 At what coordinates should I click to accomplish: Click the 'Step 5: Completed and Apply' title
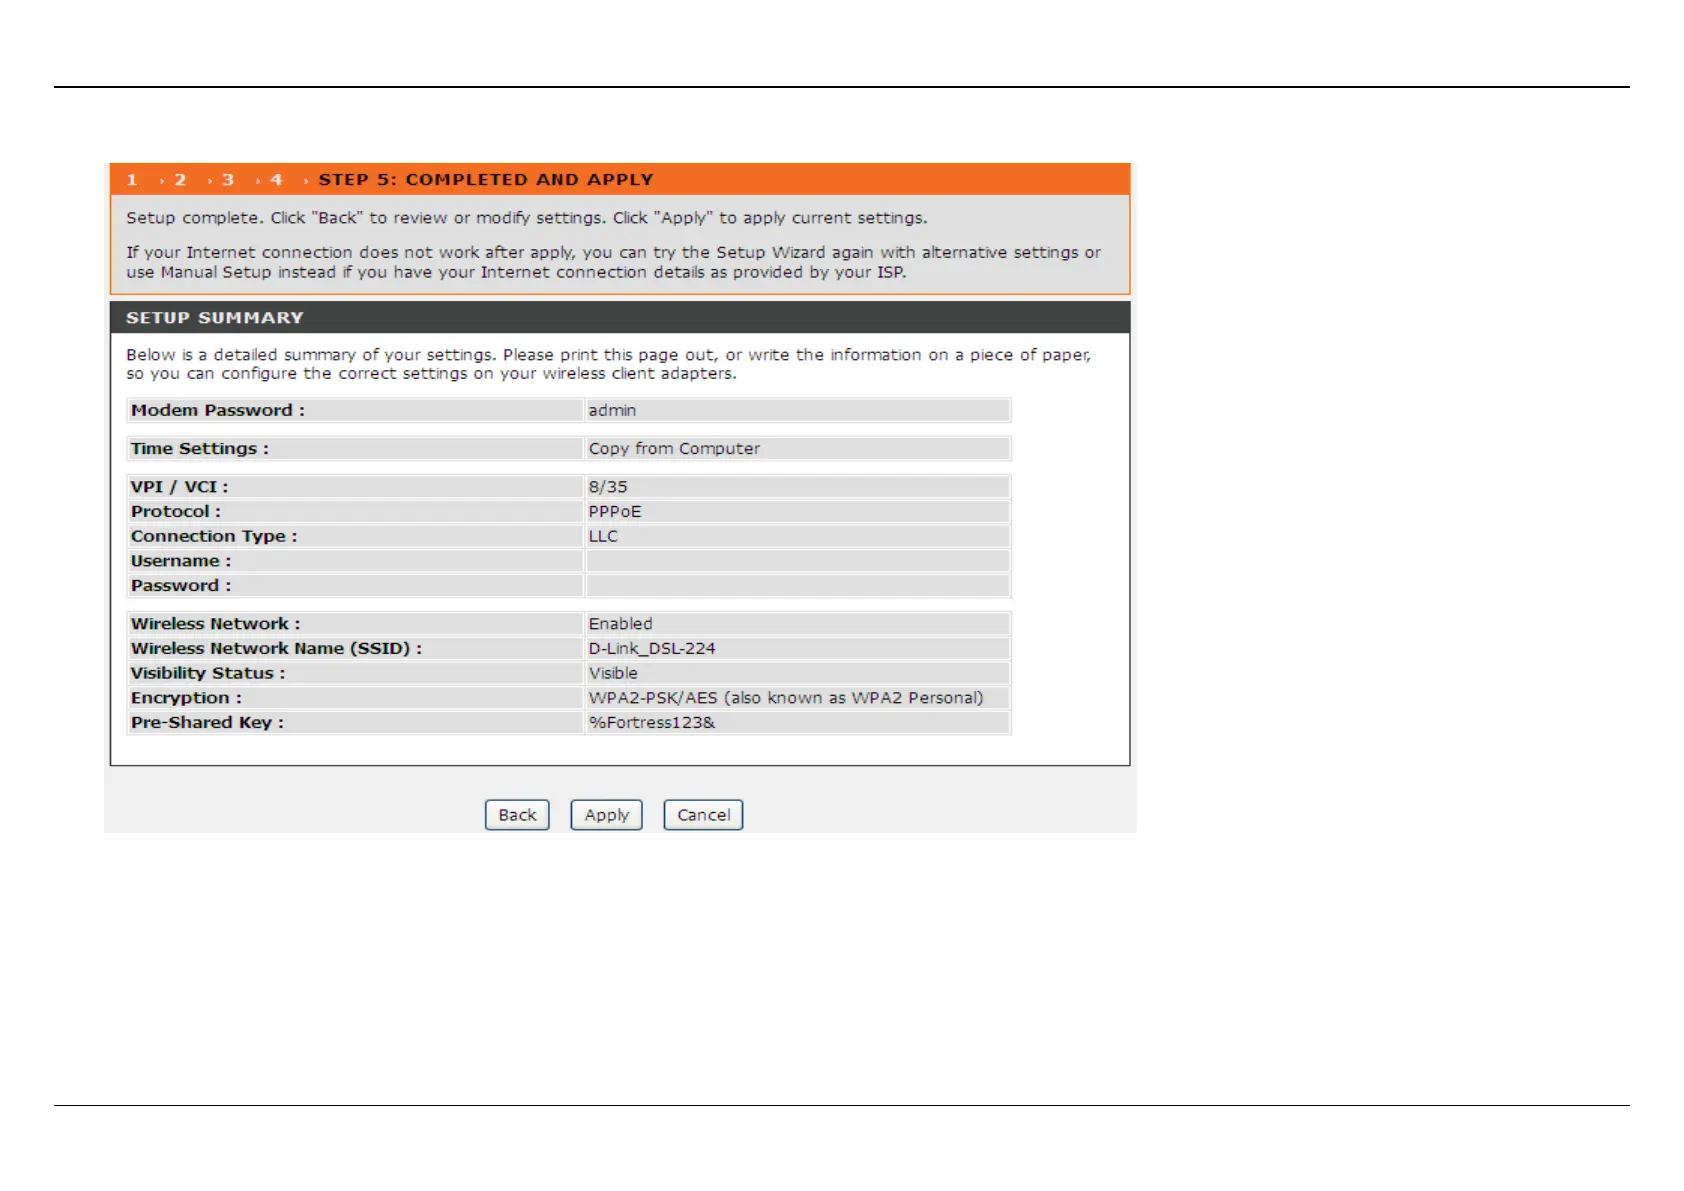pyautogui.click(x=486, y=180)
